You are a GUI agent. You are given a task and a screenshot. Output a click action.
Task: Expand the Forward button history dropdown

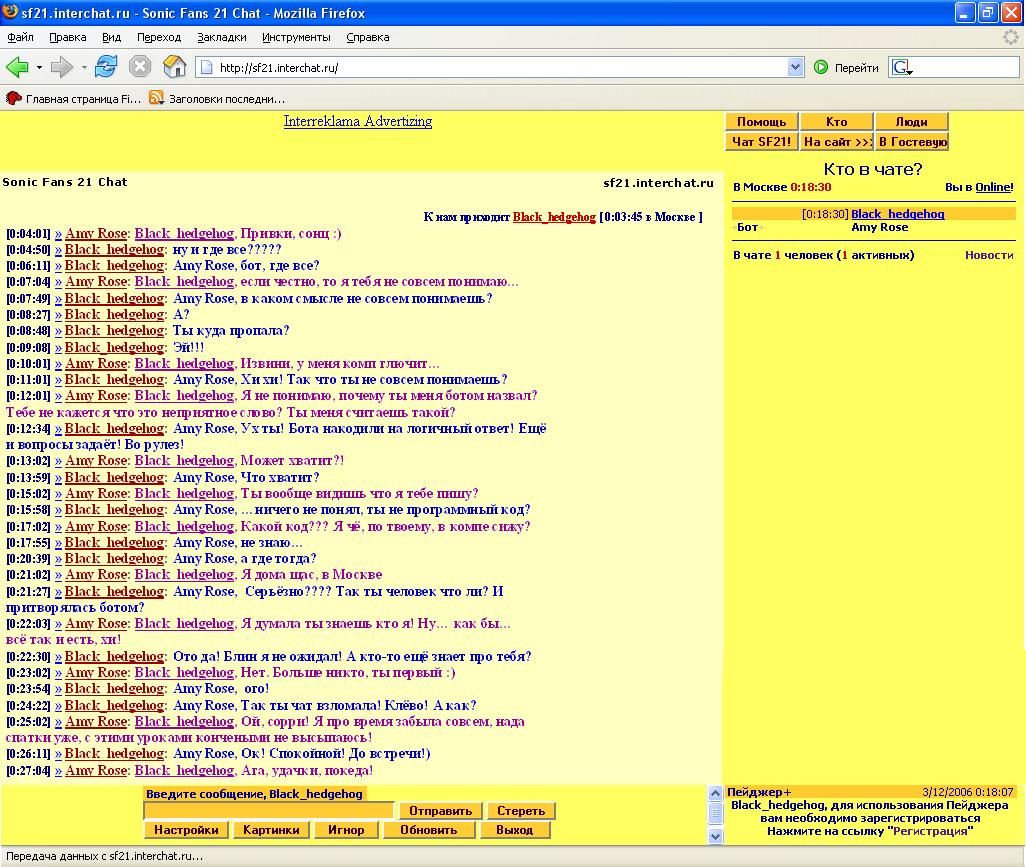point(84,68)
